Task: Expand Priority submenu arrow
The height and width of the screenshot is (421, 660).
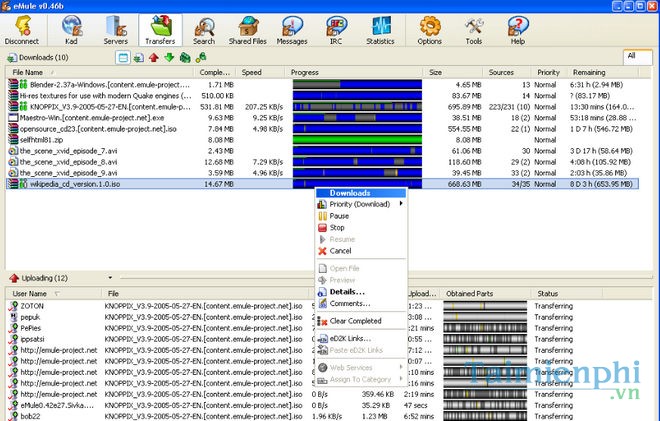Action: (x=401, y=204)
